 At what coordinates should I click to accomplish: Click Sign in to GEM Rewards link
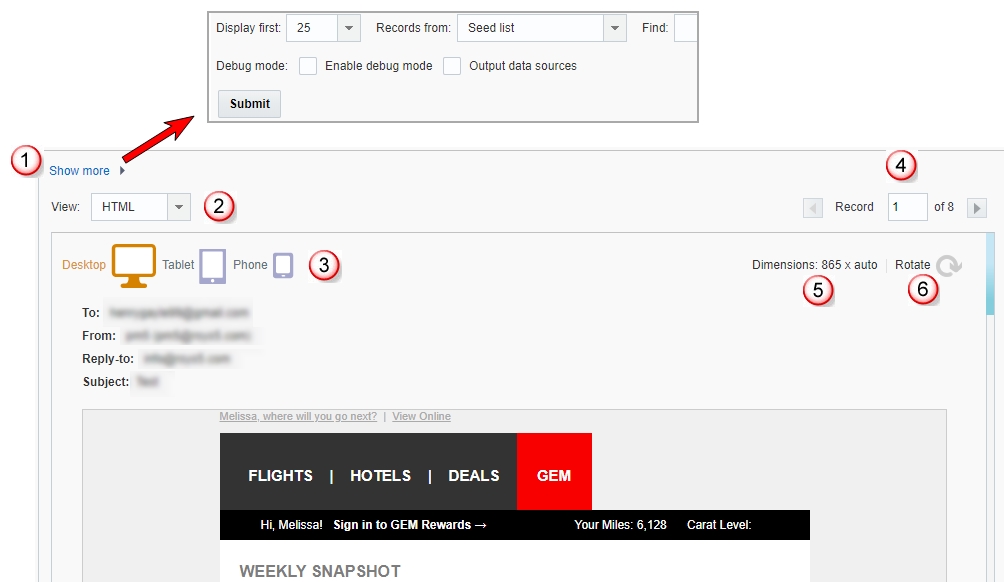click(410, 525)
